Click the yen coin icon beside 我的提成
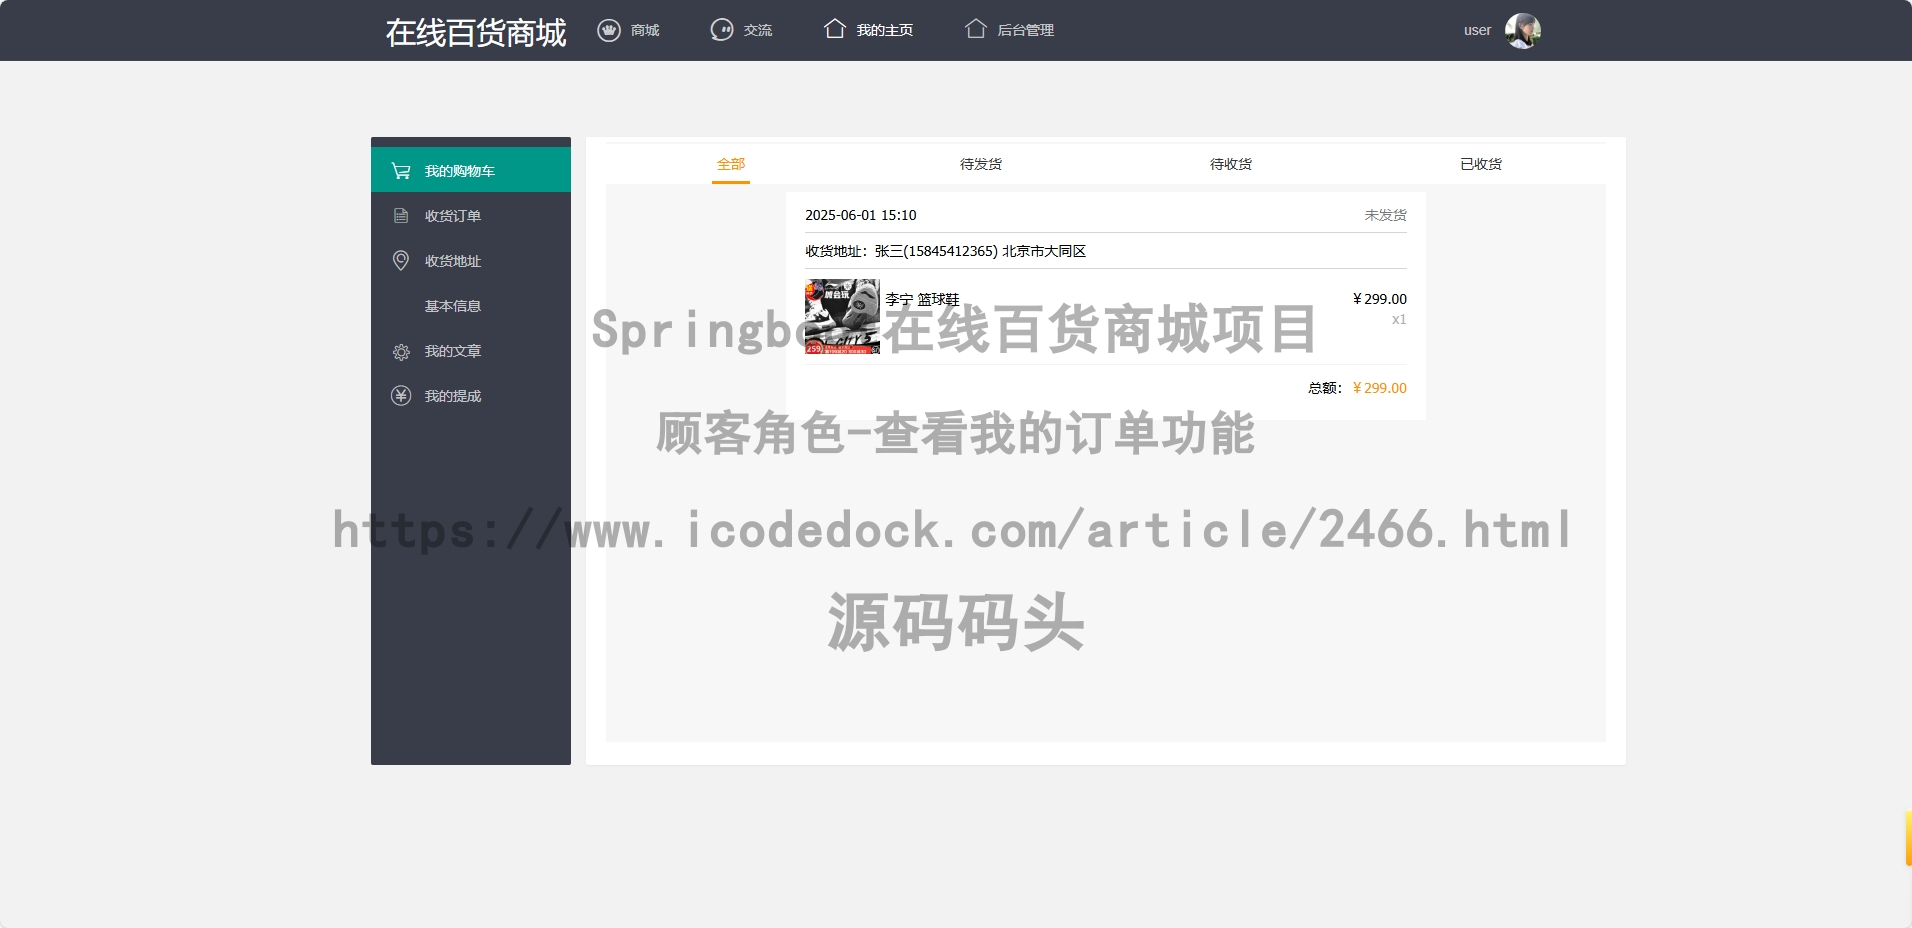The width and height of the screenshot is (1912, 928). (x=401, y=396)
